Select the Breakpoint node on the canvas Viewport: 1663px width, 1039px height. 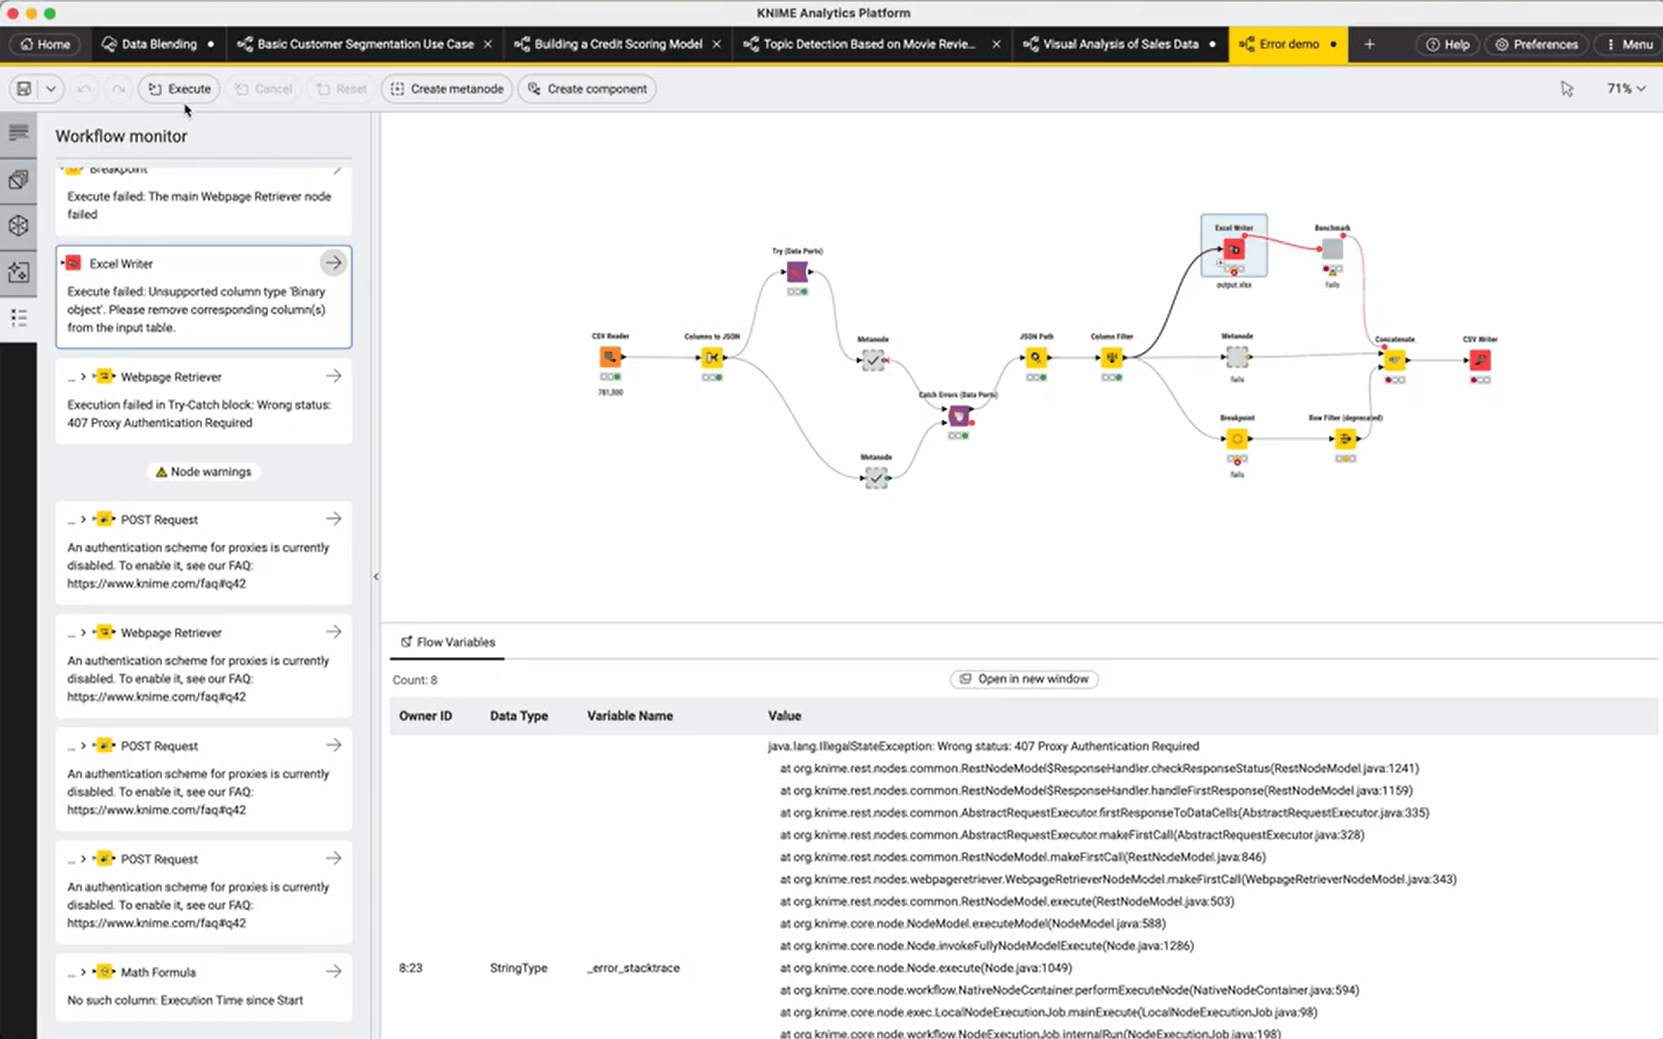pos(1237,439)
